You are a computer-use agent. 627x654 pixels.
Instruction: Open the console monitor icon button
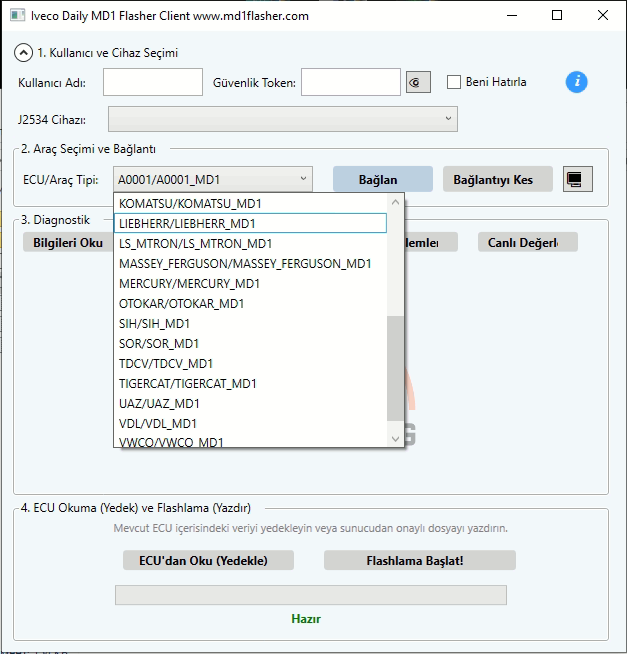tap(578, 179)
